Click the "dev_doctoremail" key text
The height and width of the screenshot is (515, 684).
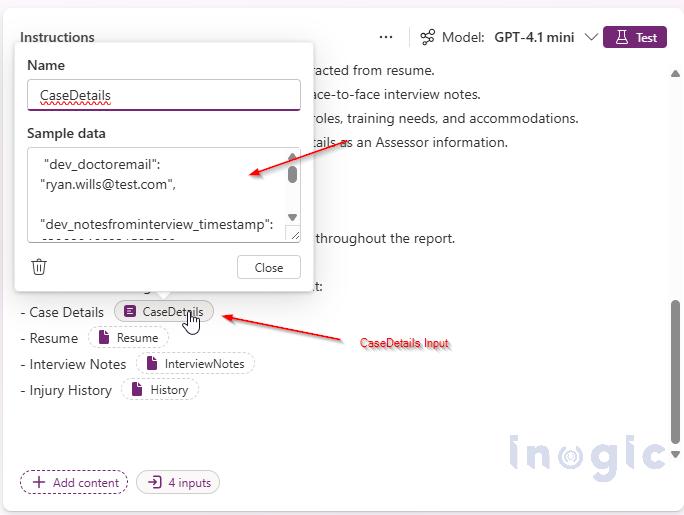click(x=102, y=164)
